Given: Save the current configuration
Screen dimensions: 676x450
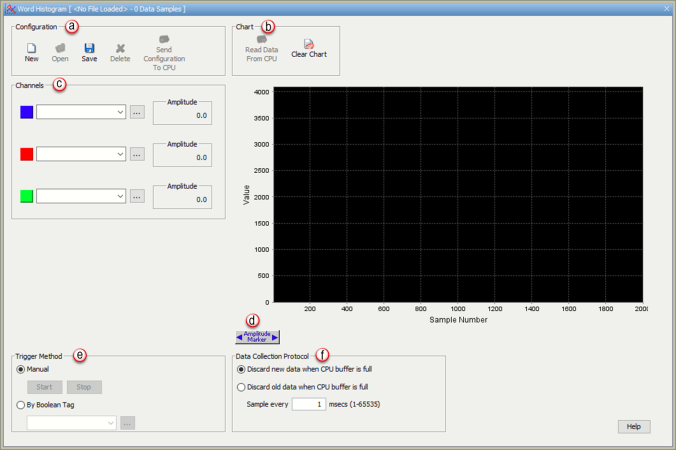Looking at the screenshot, I should coord(89,48).
